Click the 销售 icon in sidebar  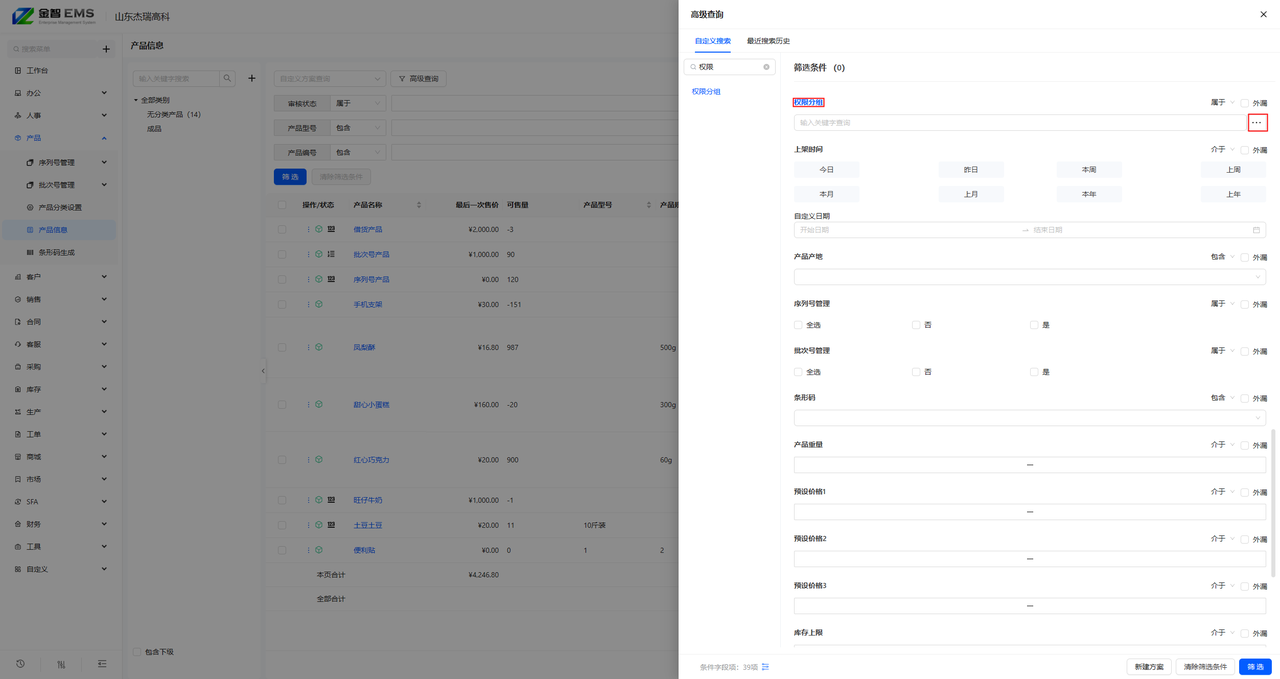tap(18, 299)
